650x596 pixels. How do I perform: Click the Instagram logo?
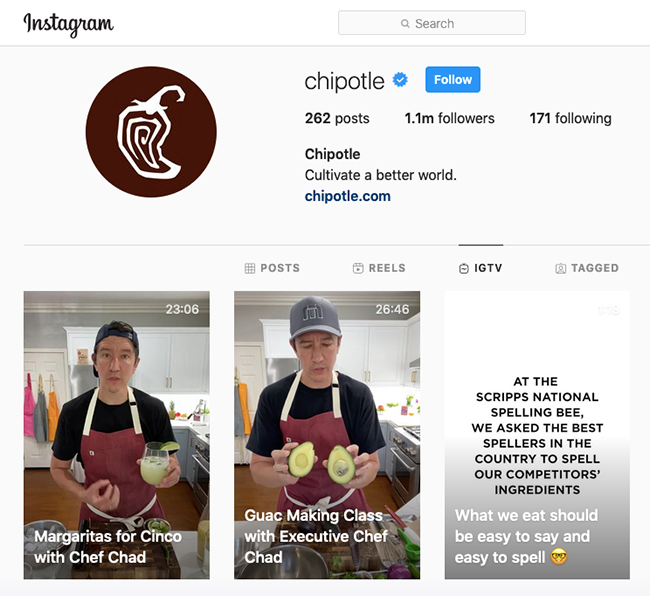(68, 24)
